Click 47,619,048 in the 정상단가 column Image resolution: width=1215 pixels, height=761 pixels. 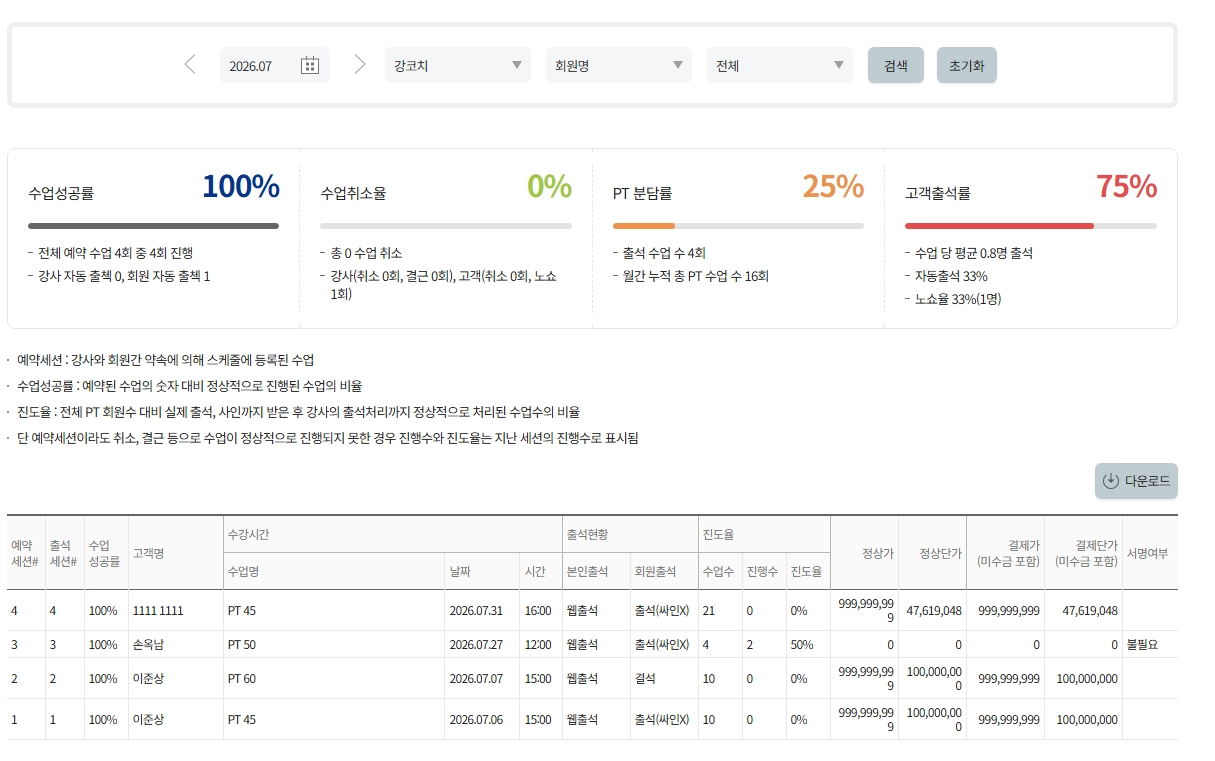click(x=934, y=610)
